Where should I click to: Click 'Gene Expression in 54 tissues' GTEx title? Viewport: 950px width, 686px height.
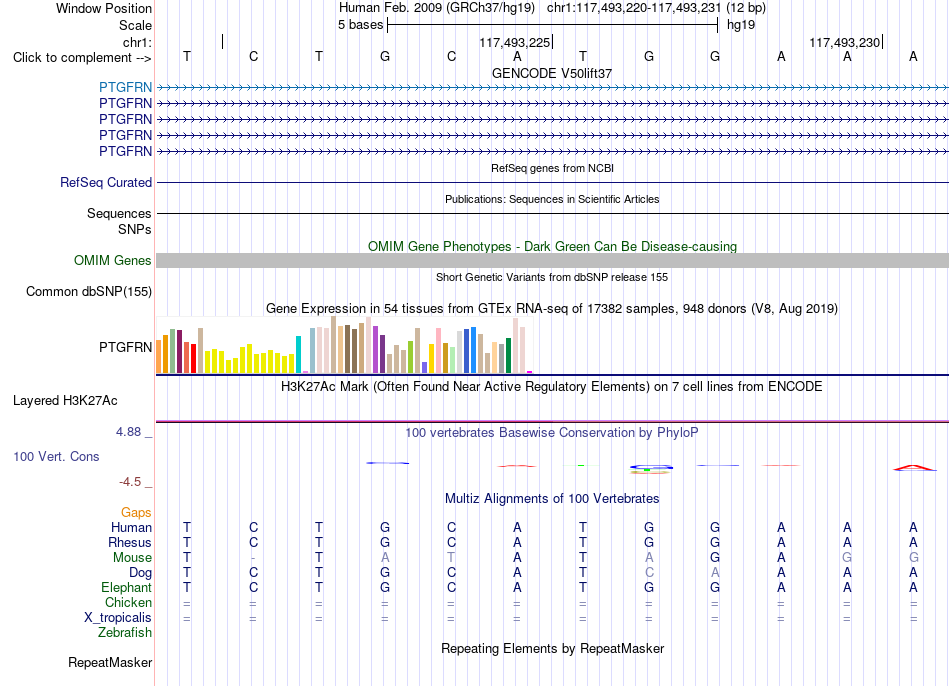(552, 308)
